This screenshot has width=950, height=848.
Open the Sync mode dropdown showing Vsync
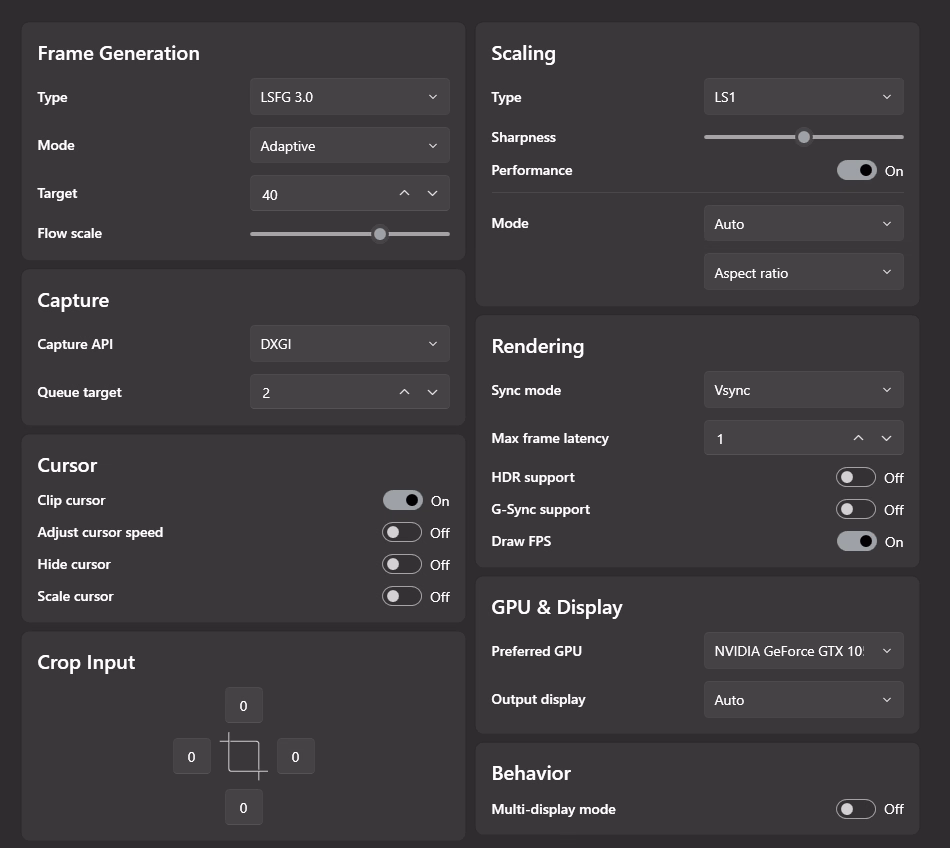click(x=803, y=389)
